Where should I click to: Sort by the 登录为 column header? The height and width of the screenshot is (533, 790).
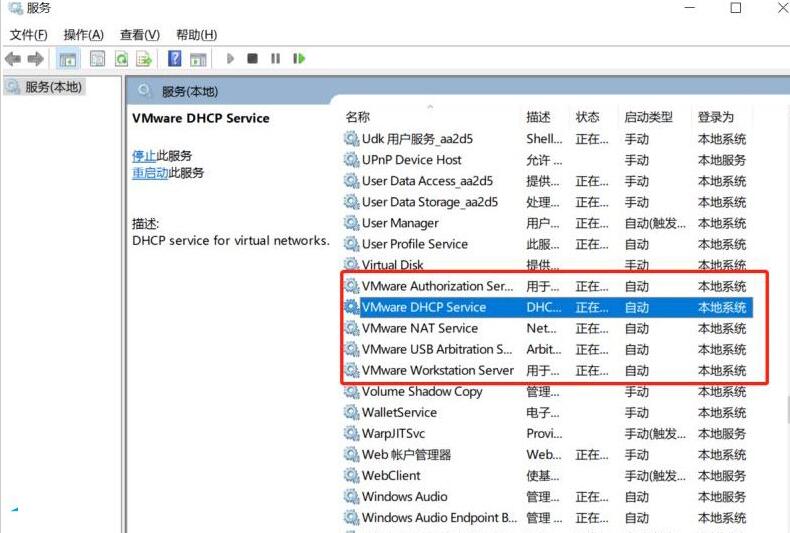click(x=715, y=117)
